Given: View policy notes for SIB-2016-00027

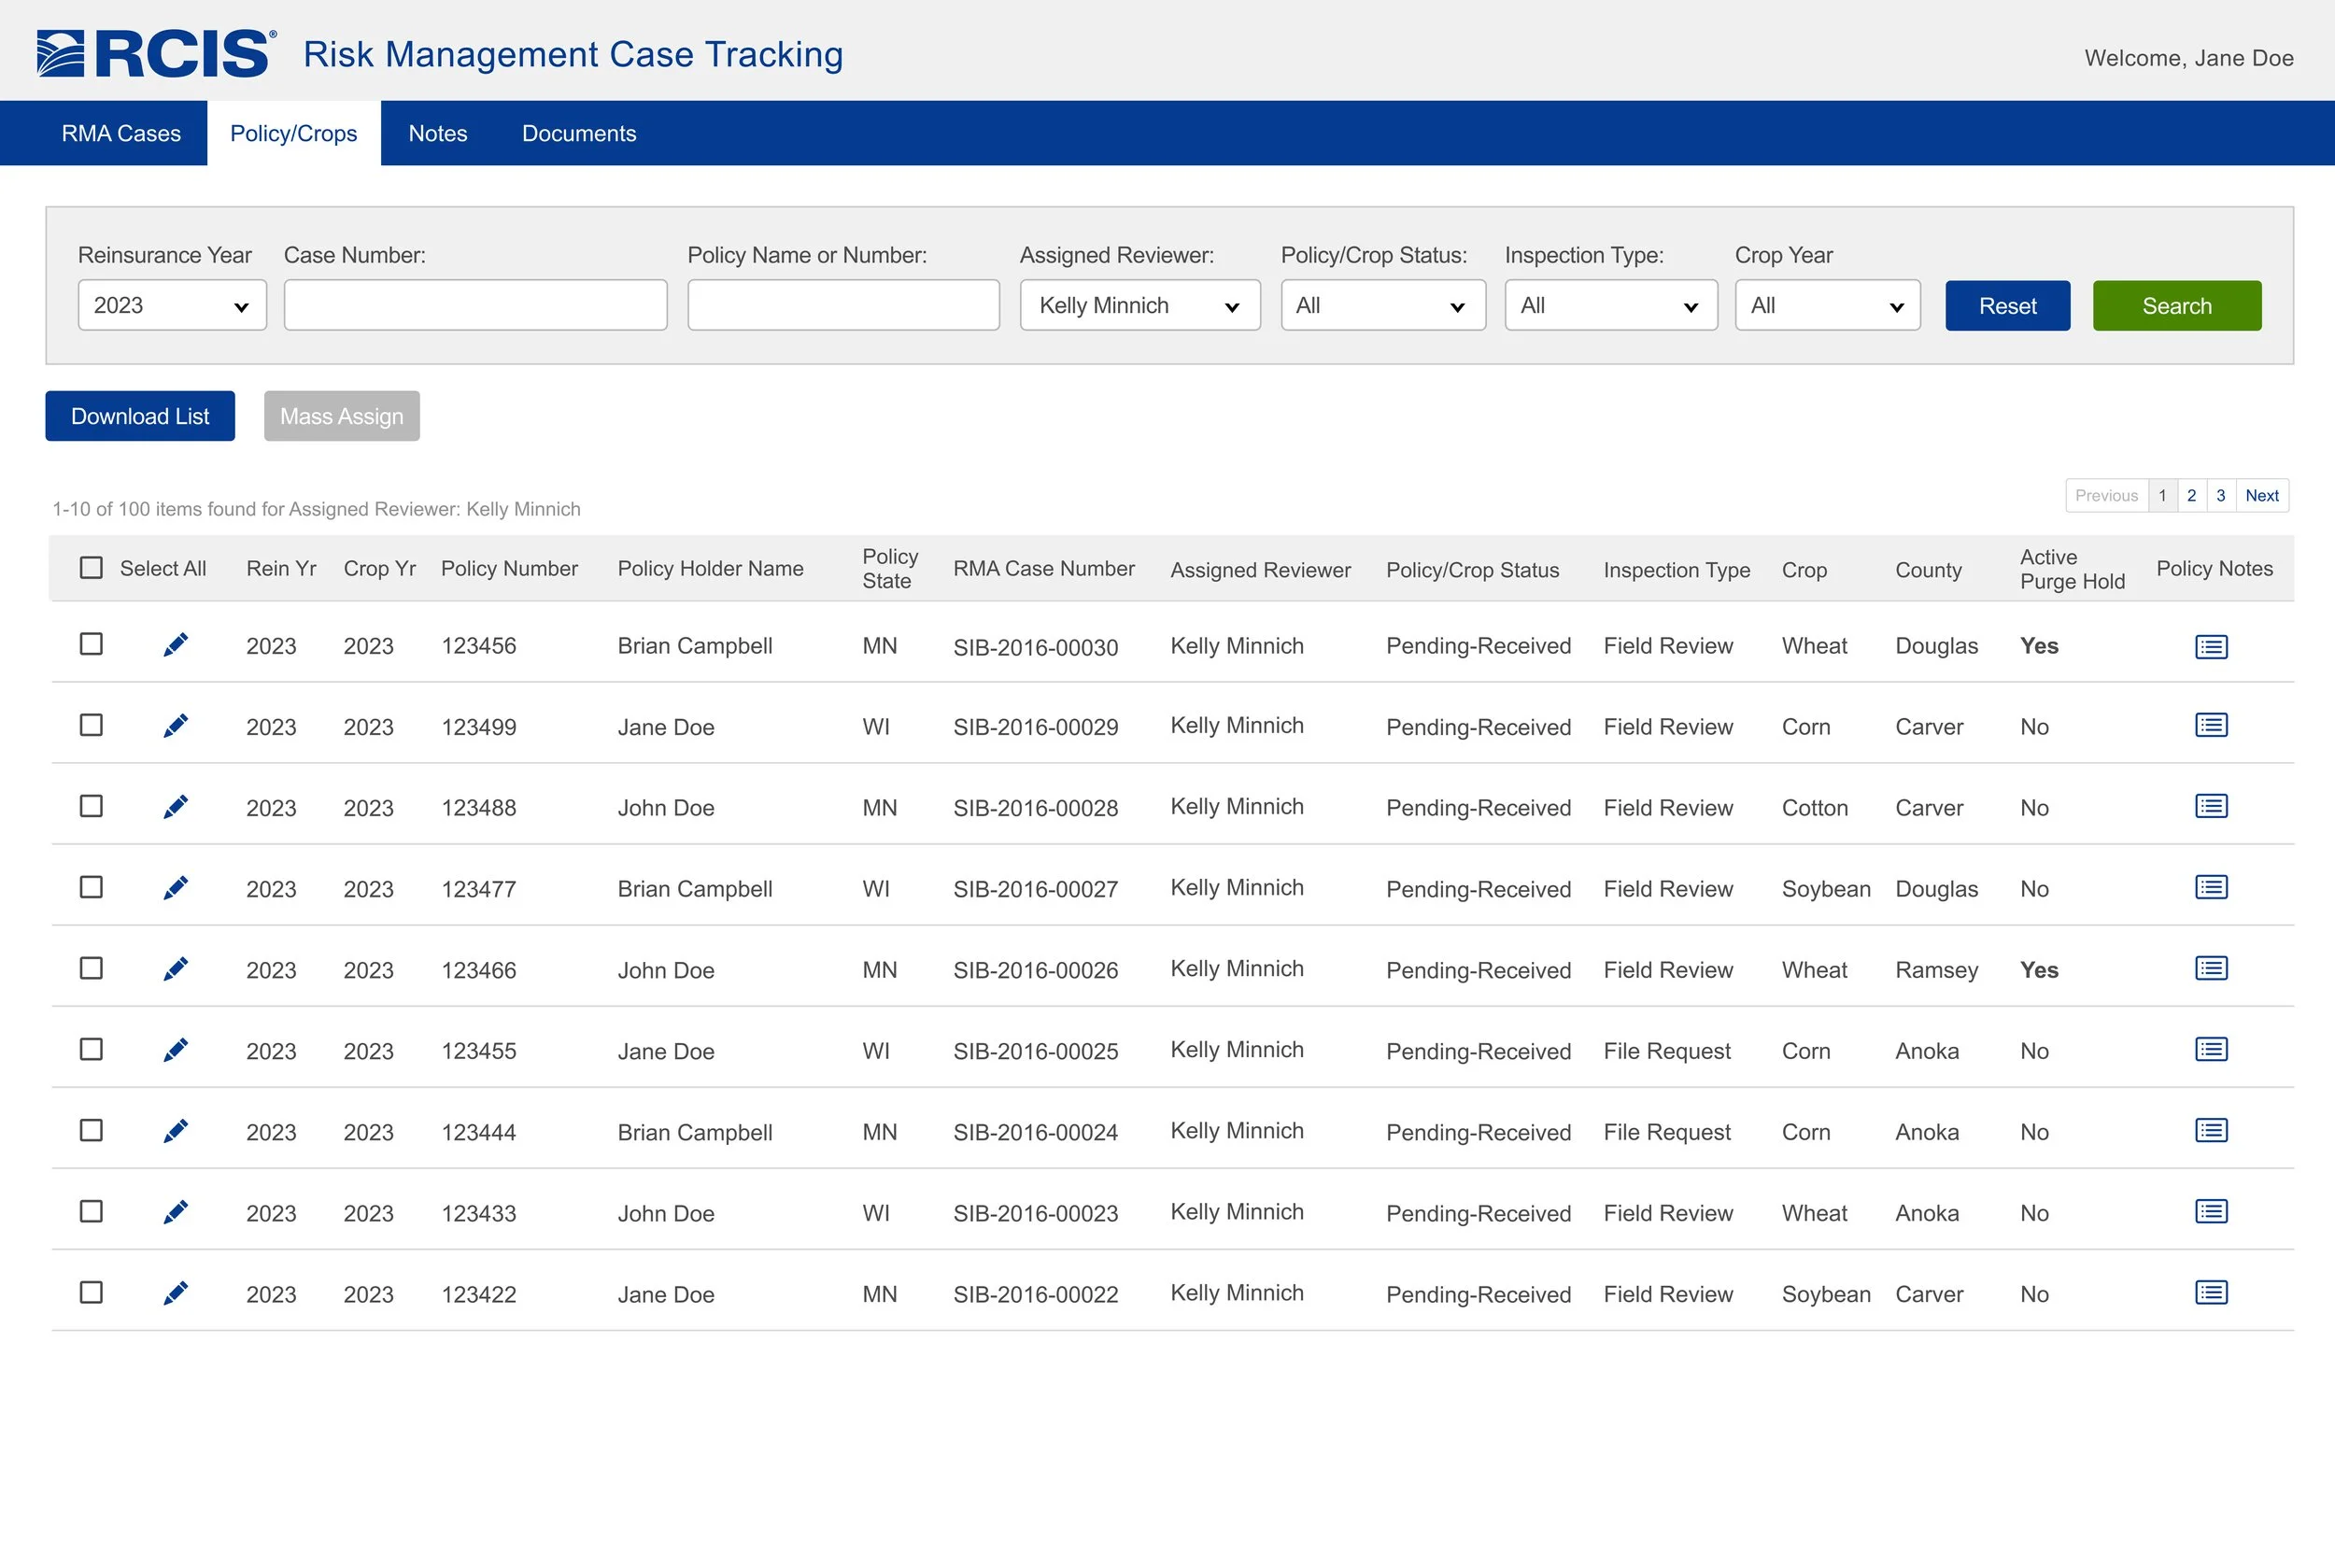Looking at the screenshot, I should (2210, 888).
